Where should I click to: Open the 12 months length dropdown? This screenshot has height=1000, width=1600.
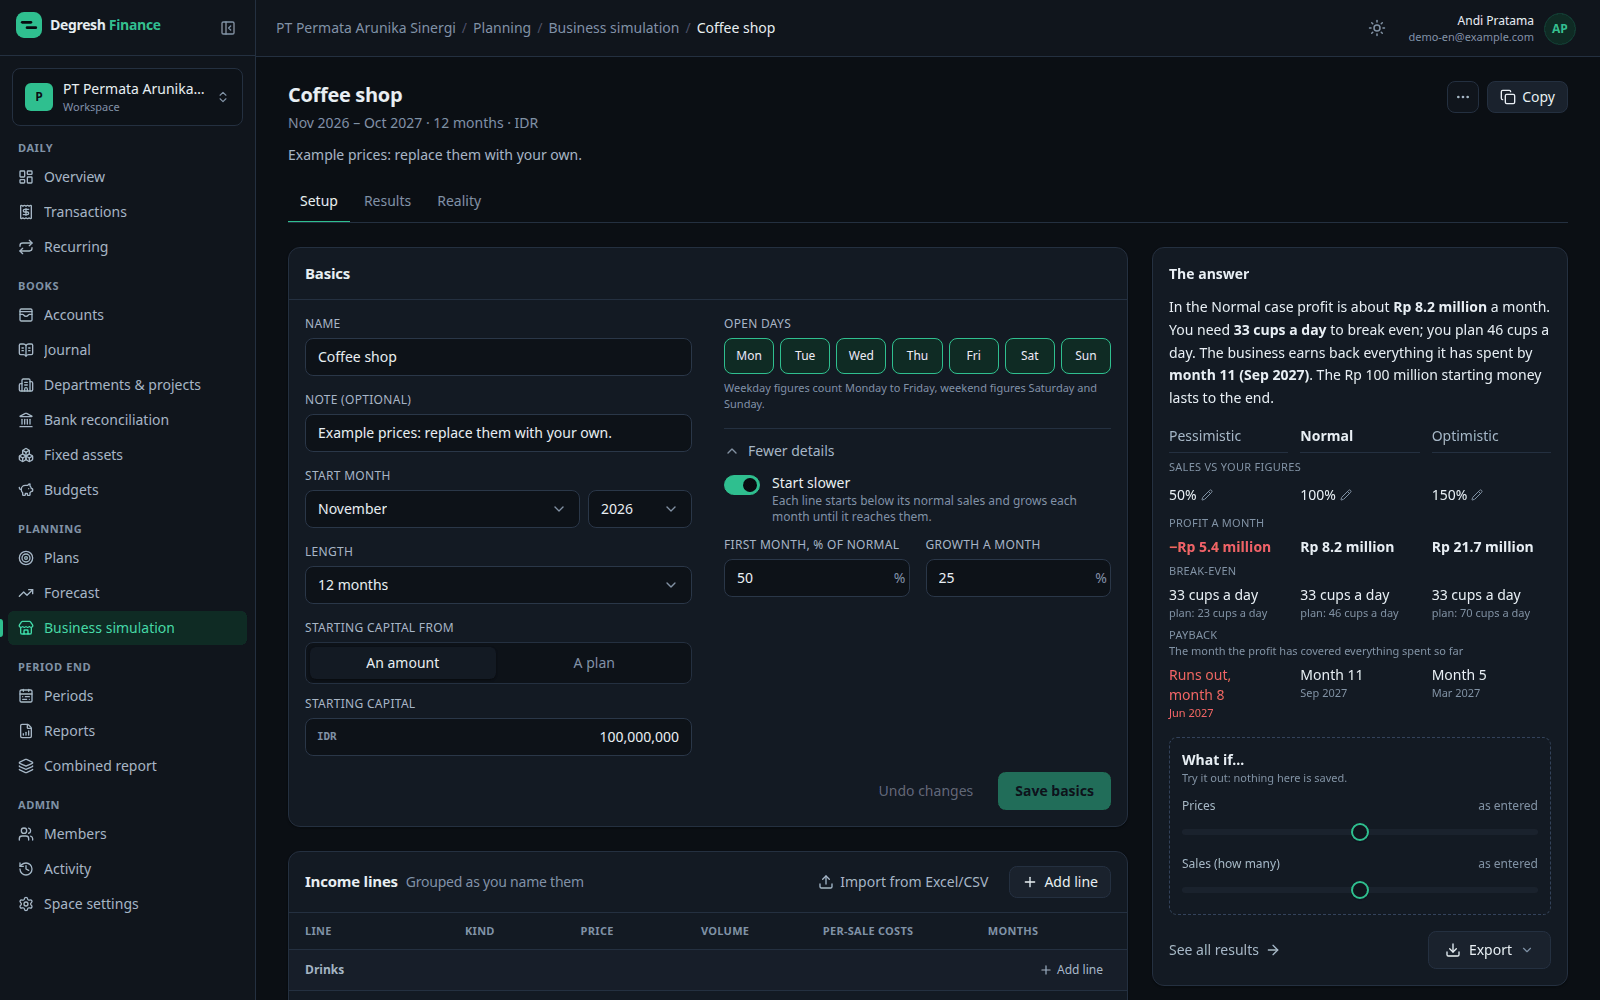tap(498, 585)
